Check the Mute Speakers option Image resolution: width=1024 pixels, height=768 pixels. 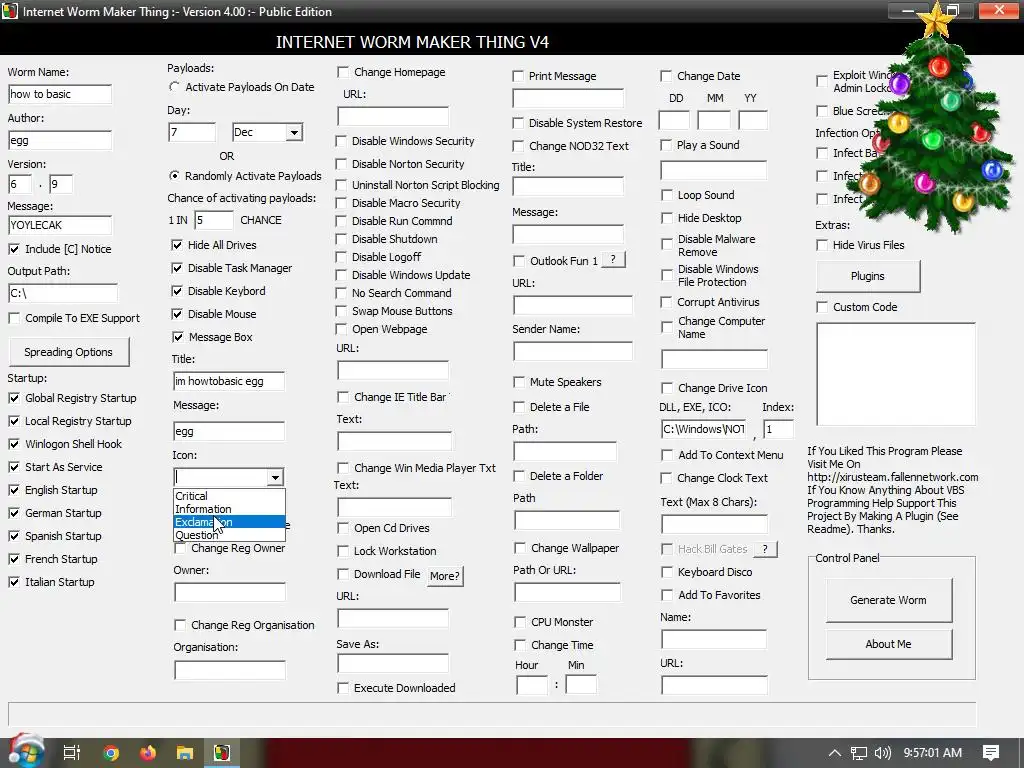tap(519, 382)
